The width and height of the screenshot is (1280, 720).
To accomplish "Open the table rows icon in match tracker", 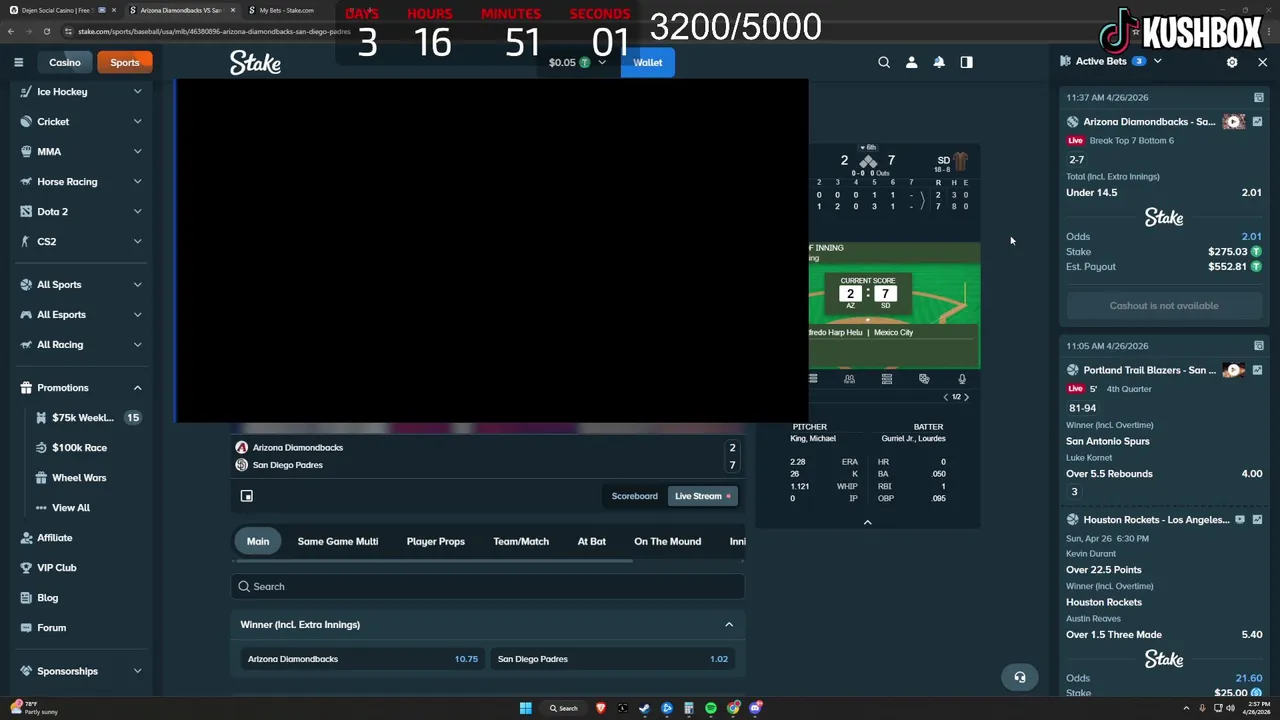I will coord(887,379).
